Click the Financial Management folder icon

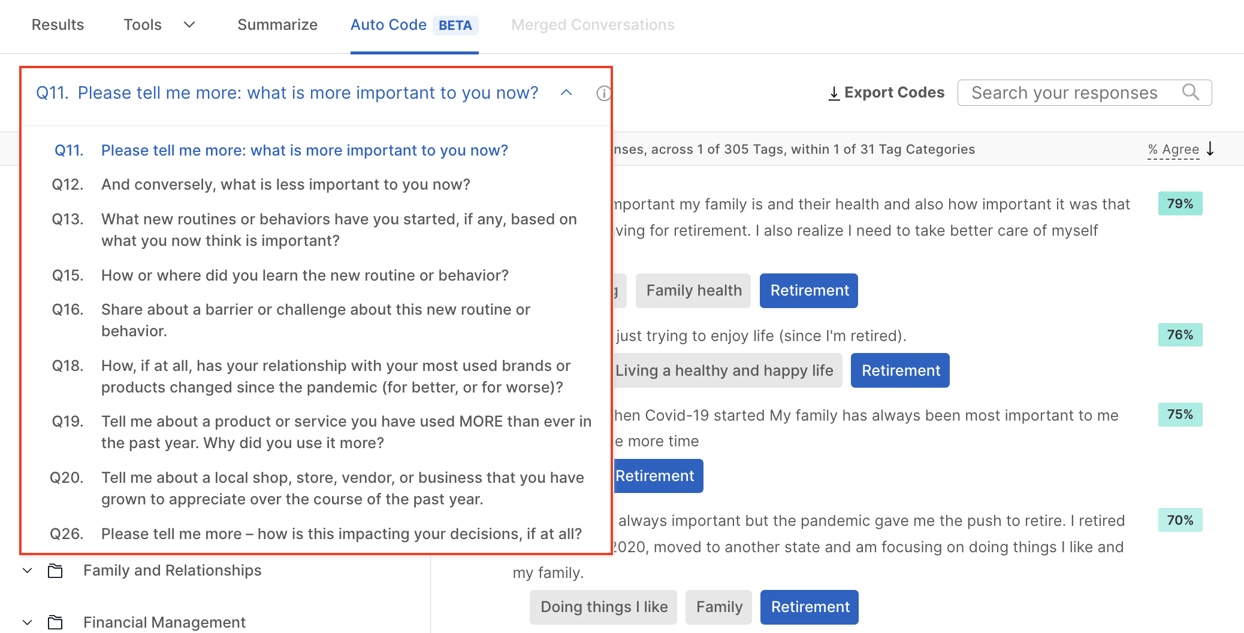coord(55,622)
